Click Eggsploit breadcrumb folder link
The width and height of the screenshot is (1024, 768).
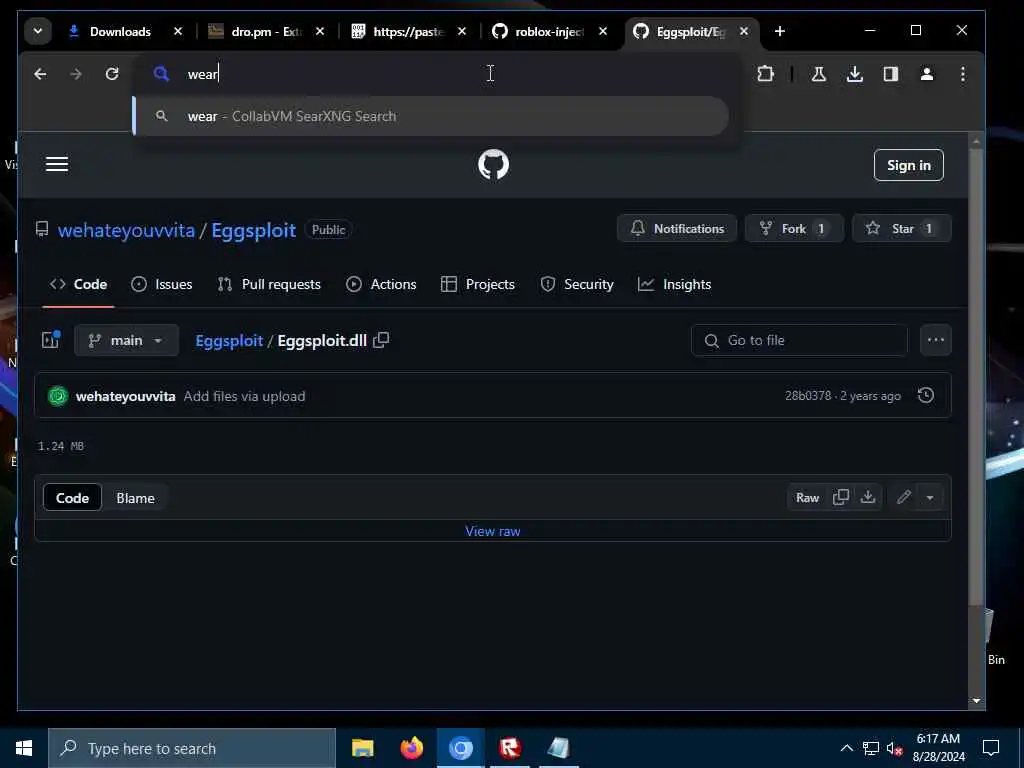229,340
